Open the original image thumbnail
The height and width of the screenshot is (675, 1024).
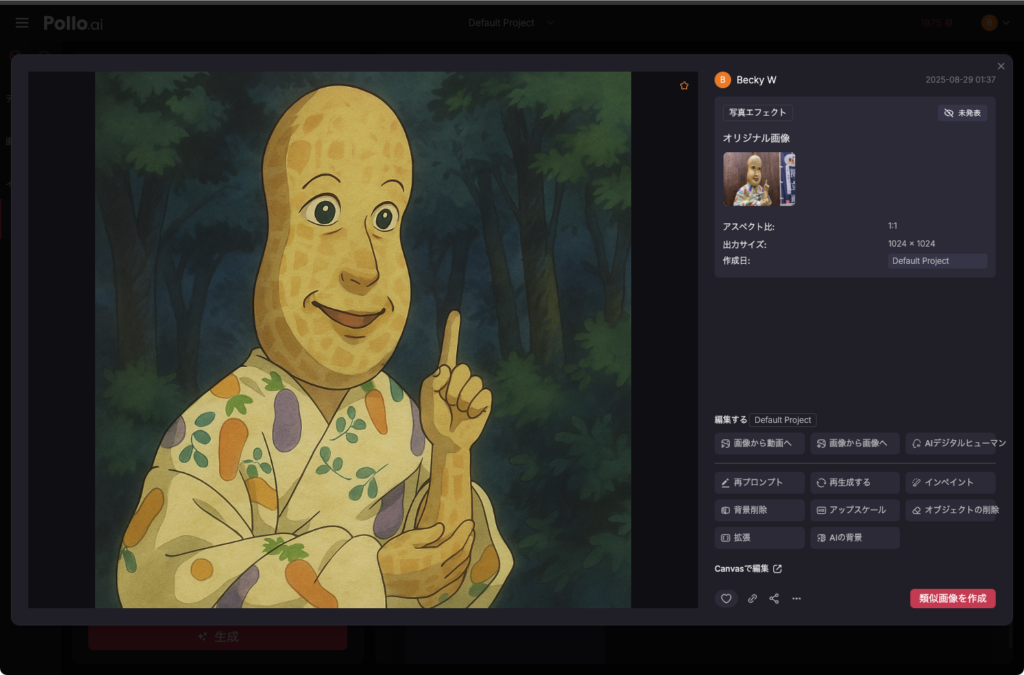tap(759, 179)
